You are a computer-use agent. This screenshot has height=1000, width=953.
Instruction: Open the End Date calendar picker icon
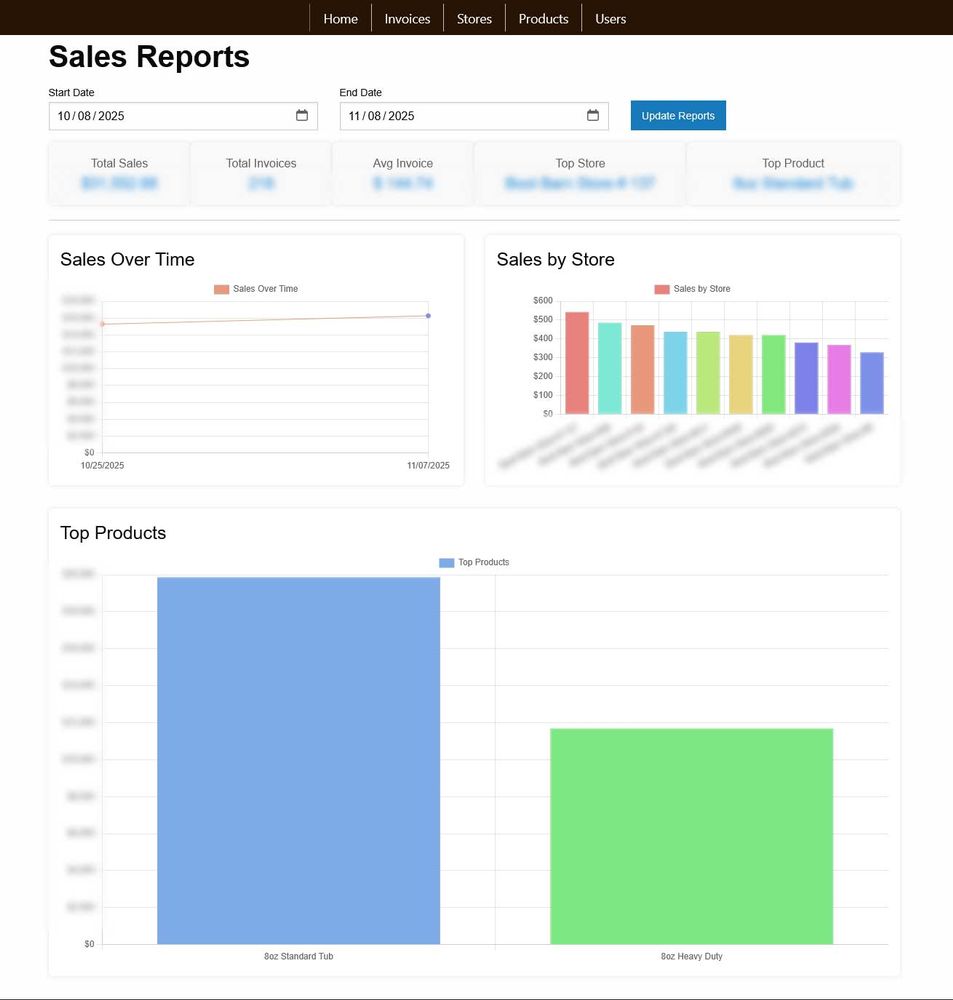(593, 116)
